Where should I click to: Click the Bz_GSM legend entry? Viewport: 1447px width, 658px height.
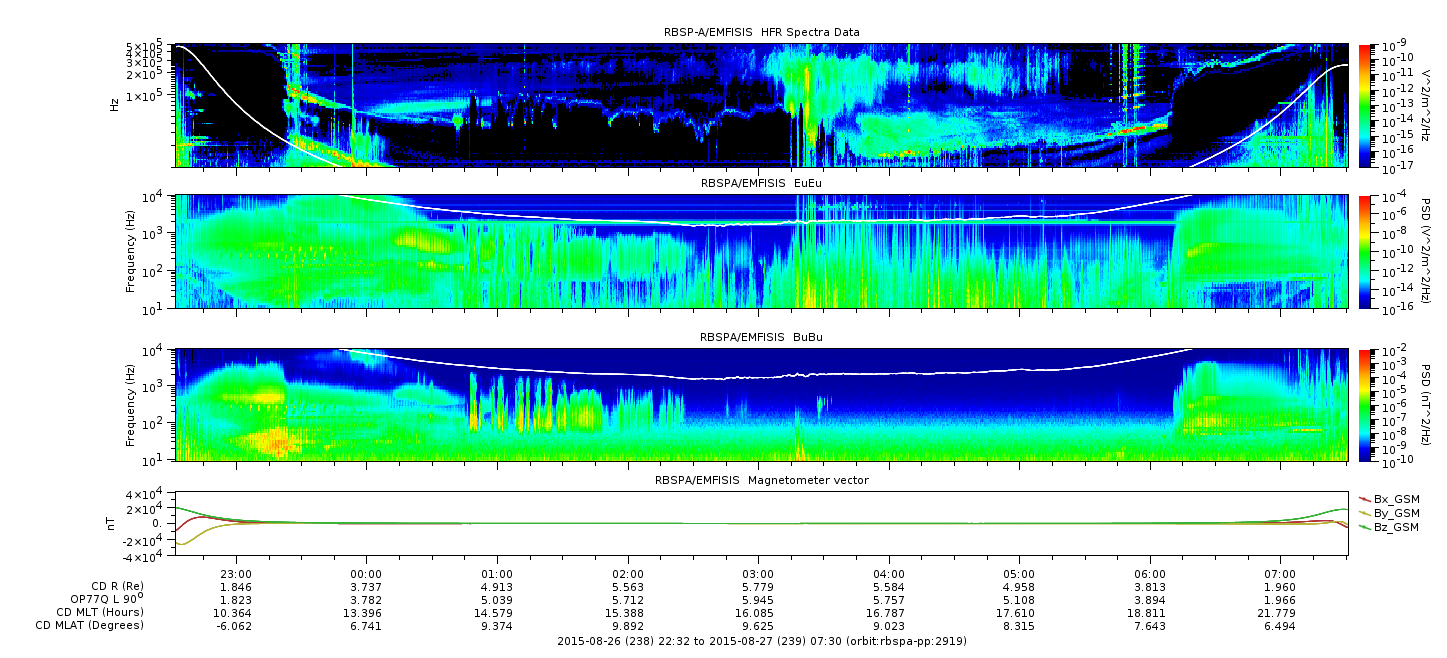(x=1388, y=526)
